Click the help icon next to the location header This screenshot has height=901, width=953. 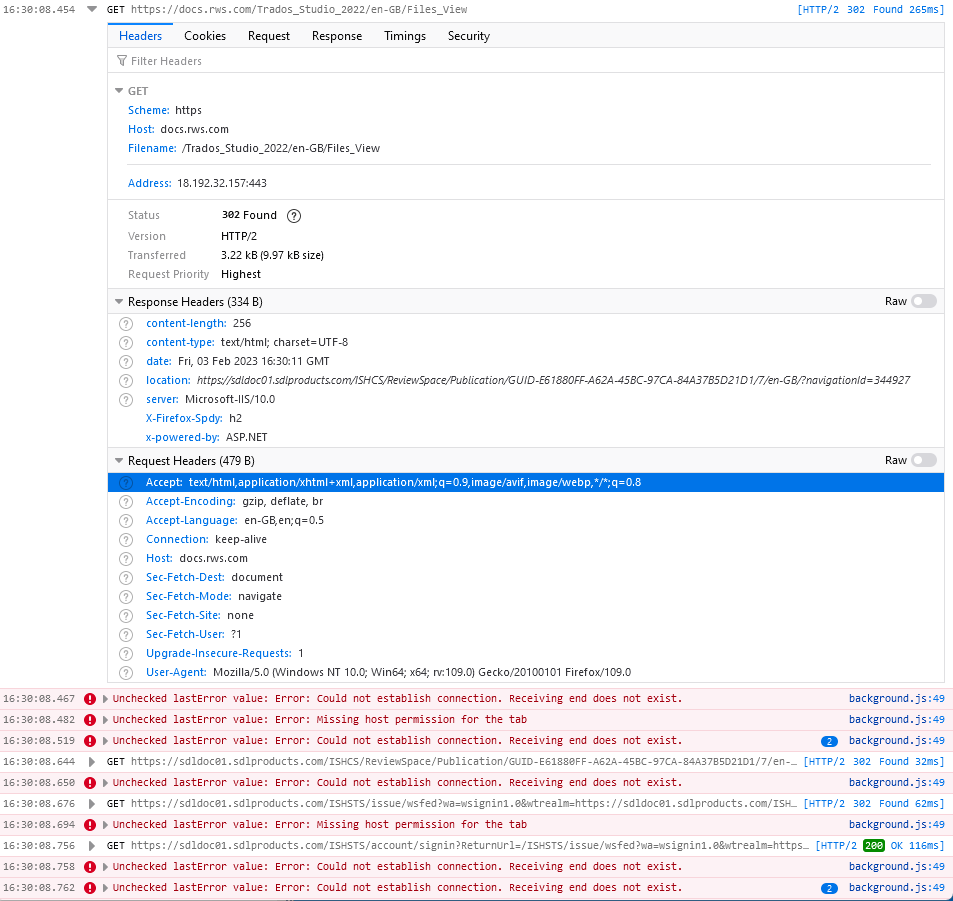[126, 380]
